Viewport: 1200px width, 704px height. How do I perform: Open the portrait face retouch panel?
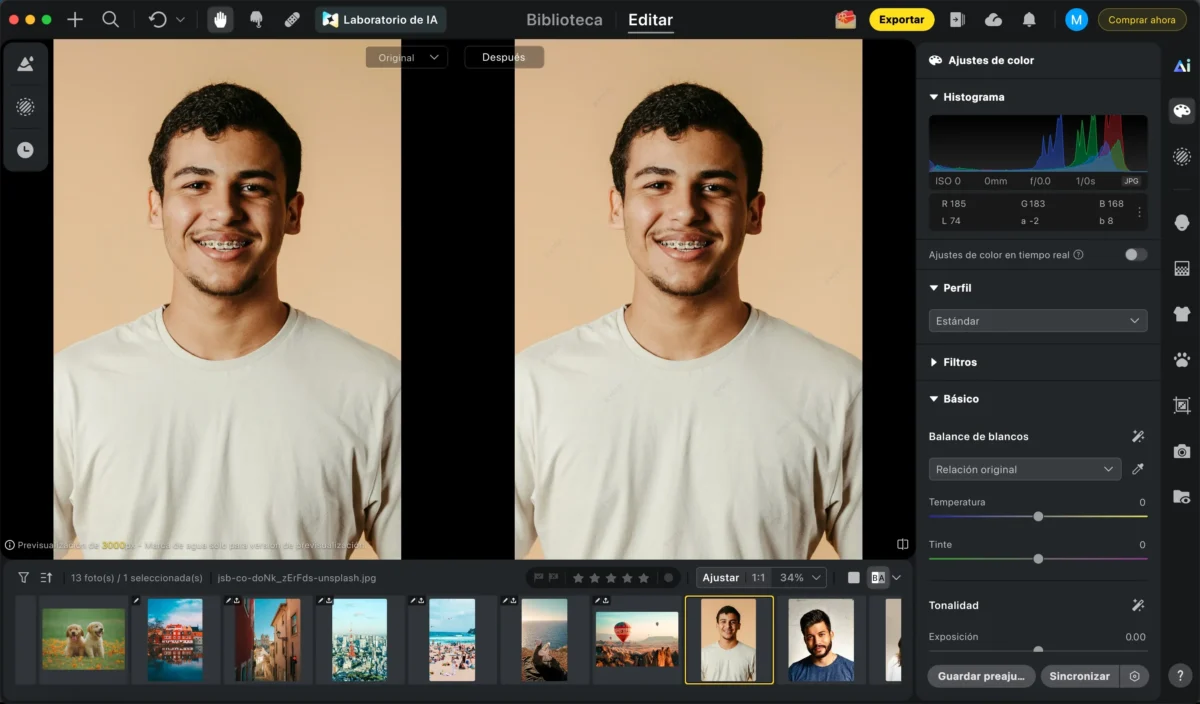1182,222
